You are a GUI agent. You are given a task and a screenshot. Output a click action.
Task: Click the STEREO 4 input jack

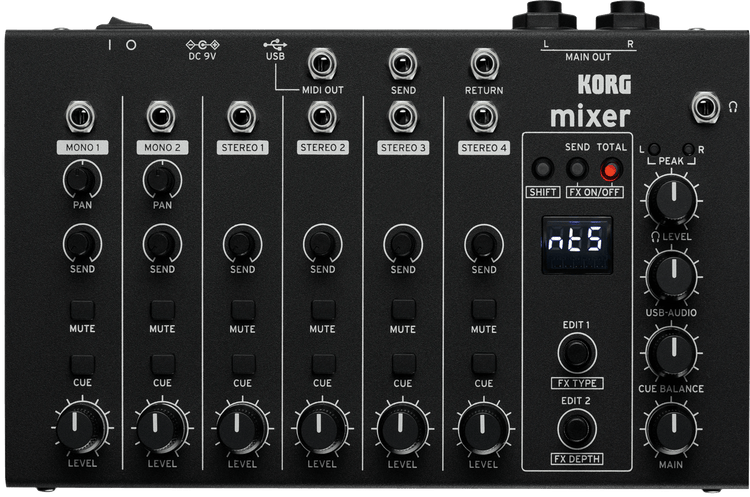click(x=484, y=116)
